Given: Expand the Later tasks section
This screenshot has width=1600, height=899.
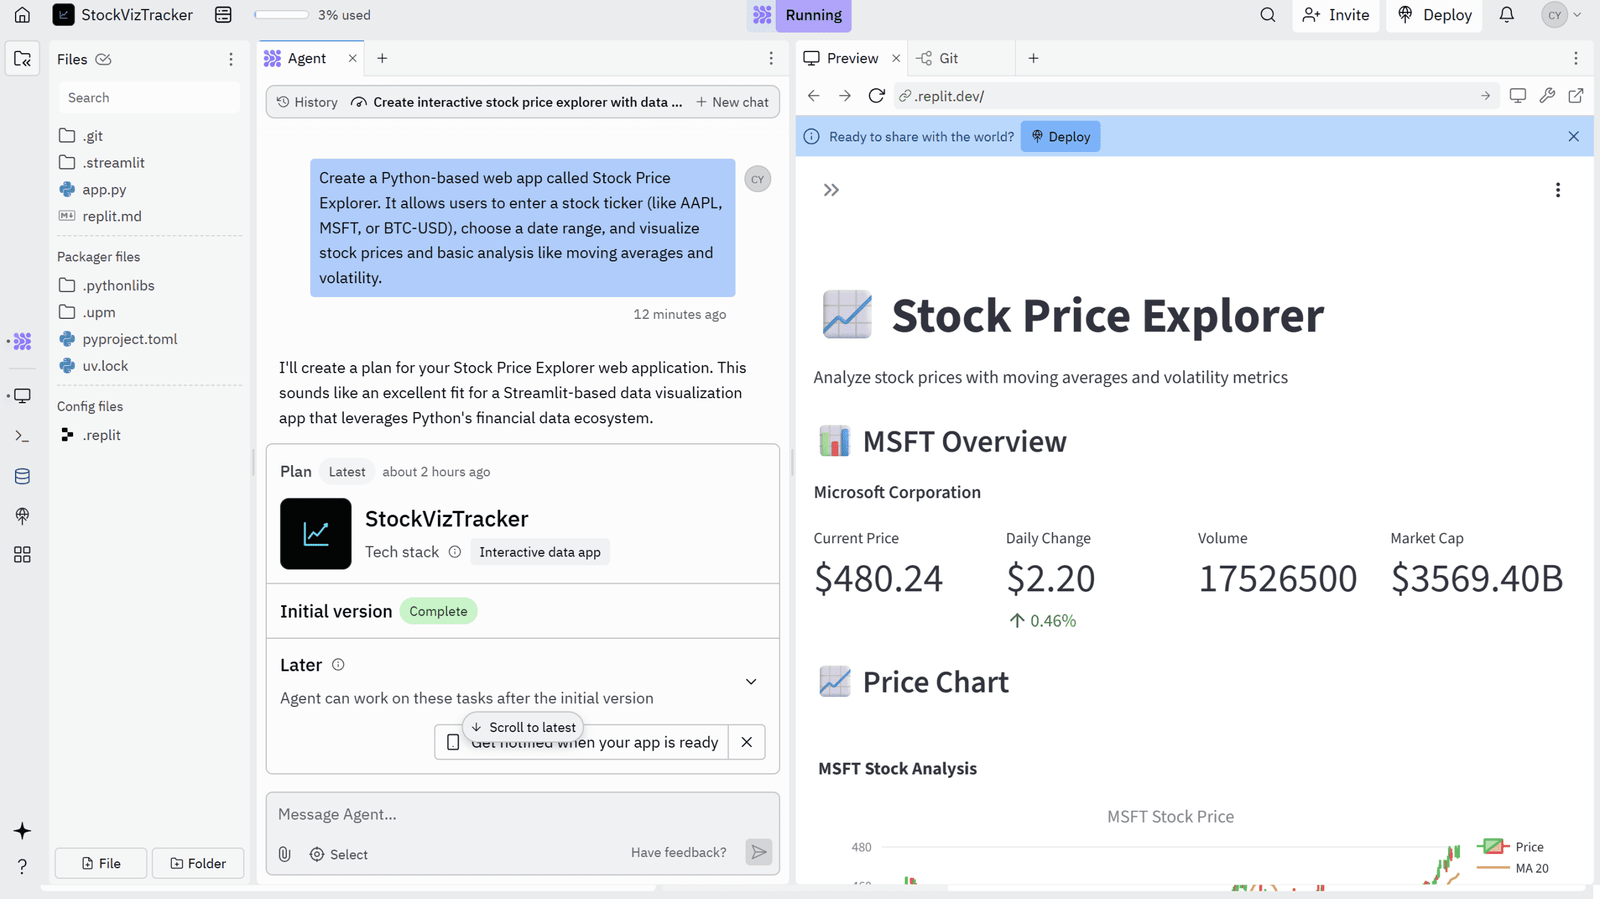Looking at the screenshot, I should (751, 681).
